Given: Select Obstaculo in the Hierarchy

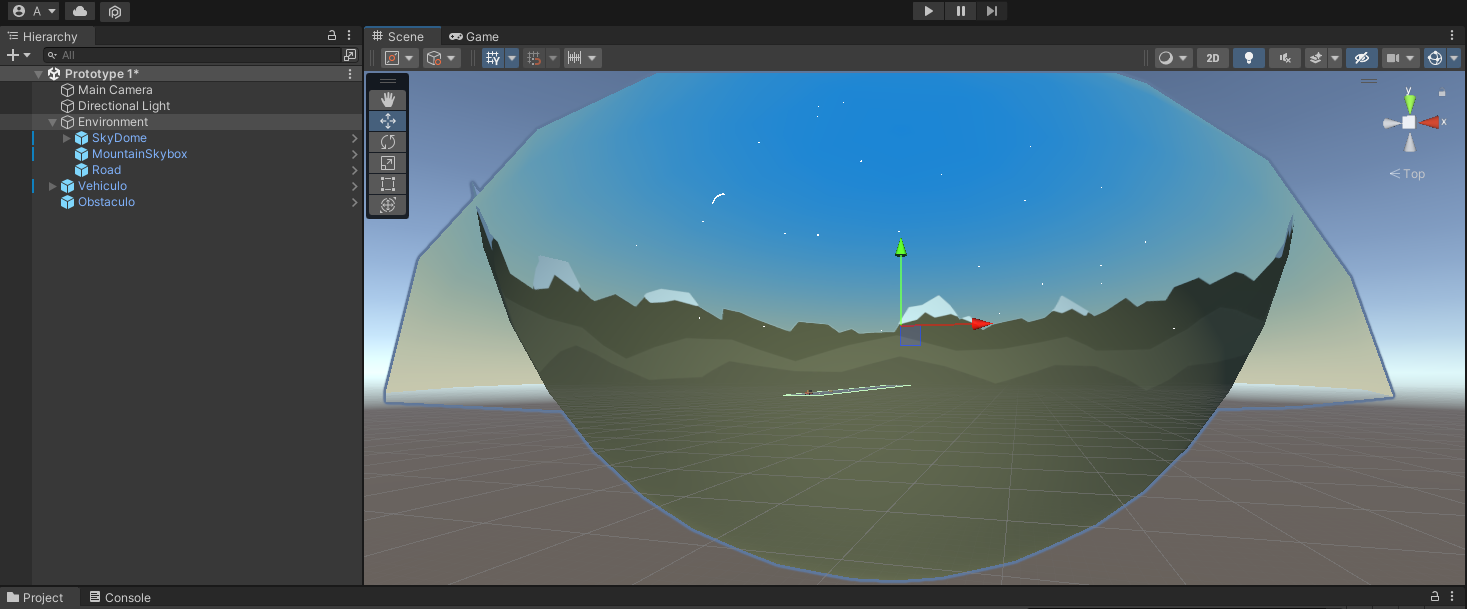Looking at the screenshot, I should coord(106,202).
